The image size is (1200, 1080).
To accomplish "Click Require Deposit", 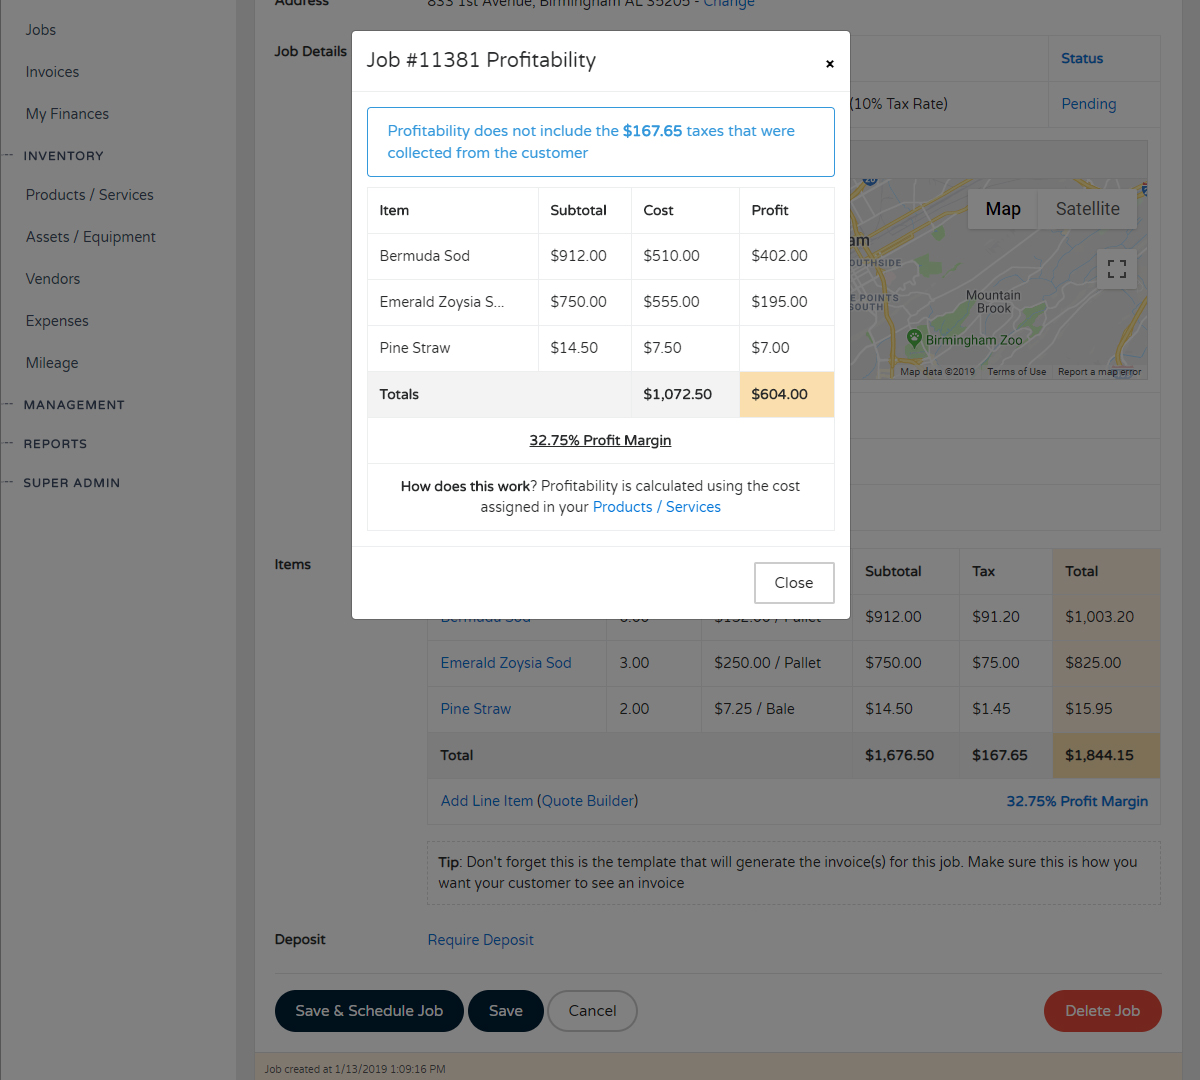I will tap(480, 939).
